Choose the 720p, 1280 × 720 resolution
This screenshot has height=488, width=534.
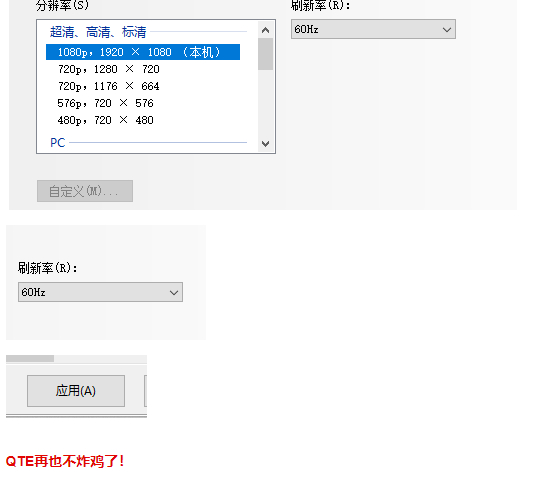point(108,69)
